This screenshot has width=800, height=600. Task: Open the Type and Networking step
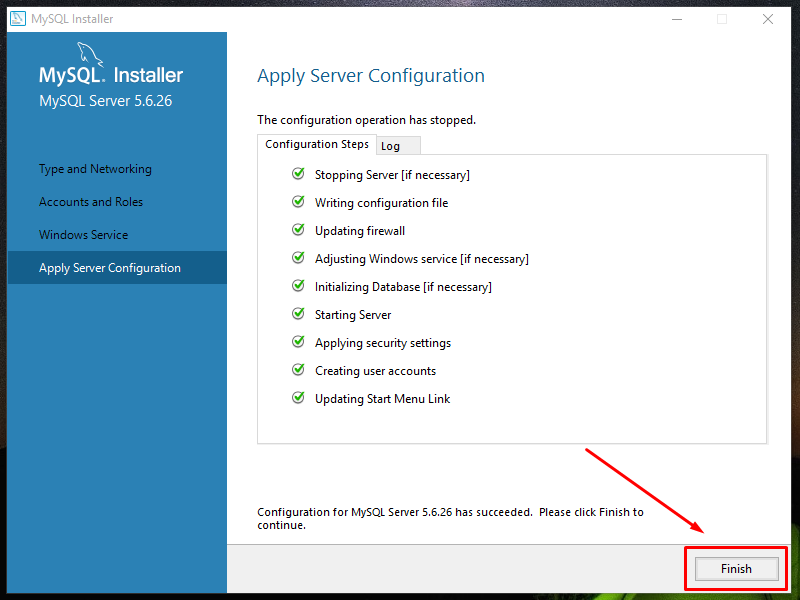pos(95,168)
